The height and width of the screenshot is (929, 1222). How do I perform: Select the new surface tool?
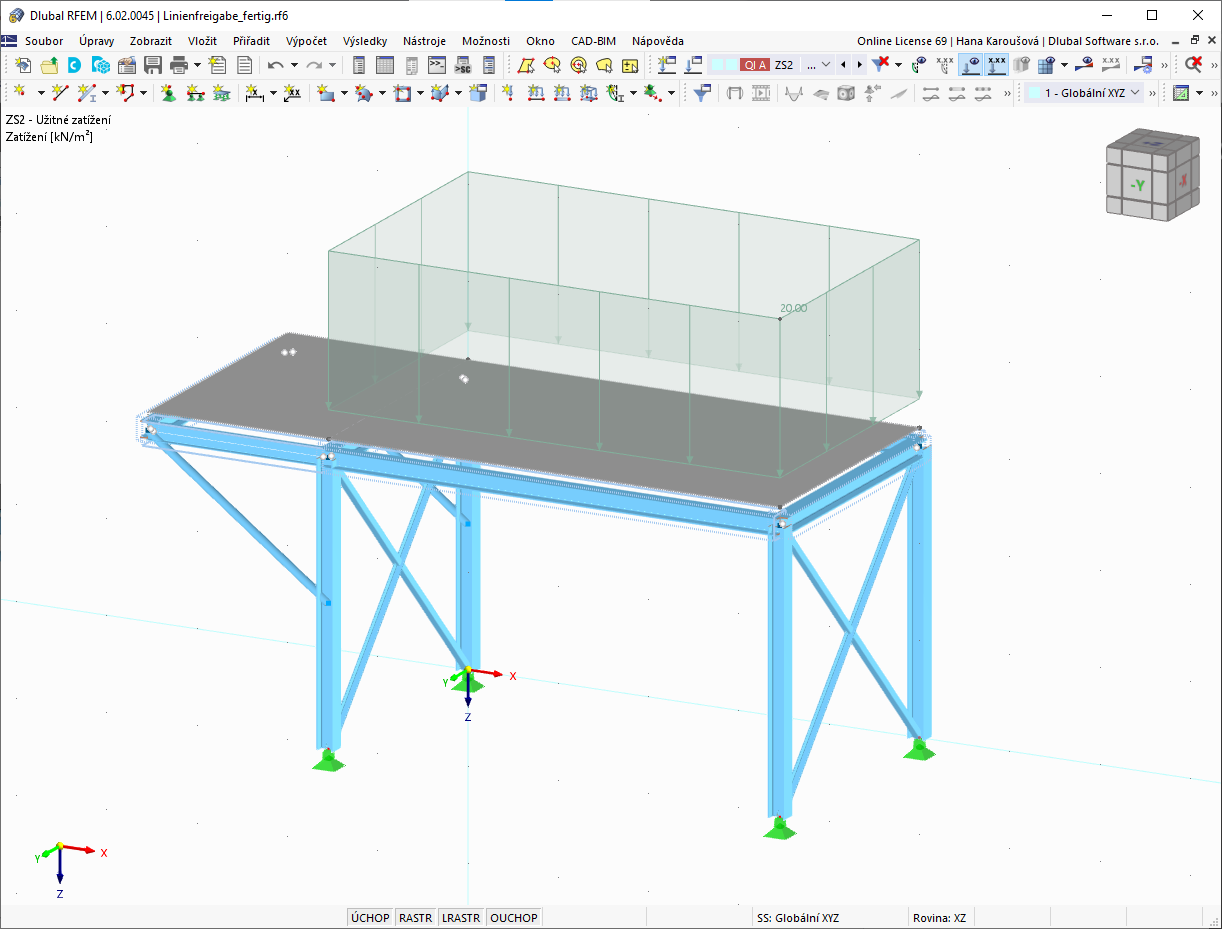tap(325, 93)
